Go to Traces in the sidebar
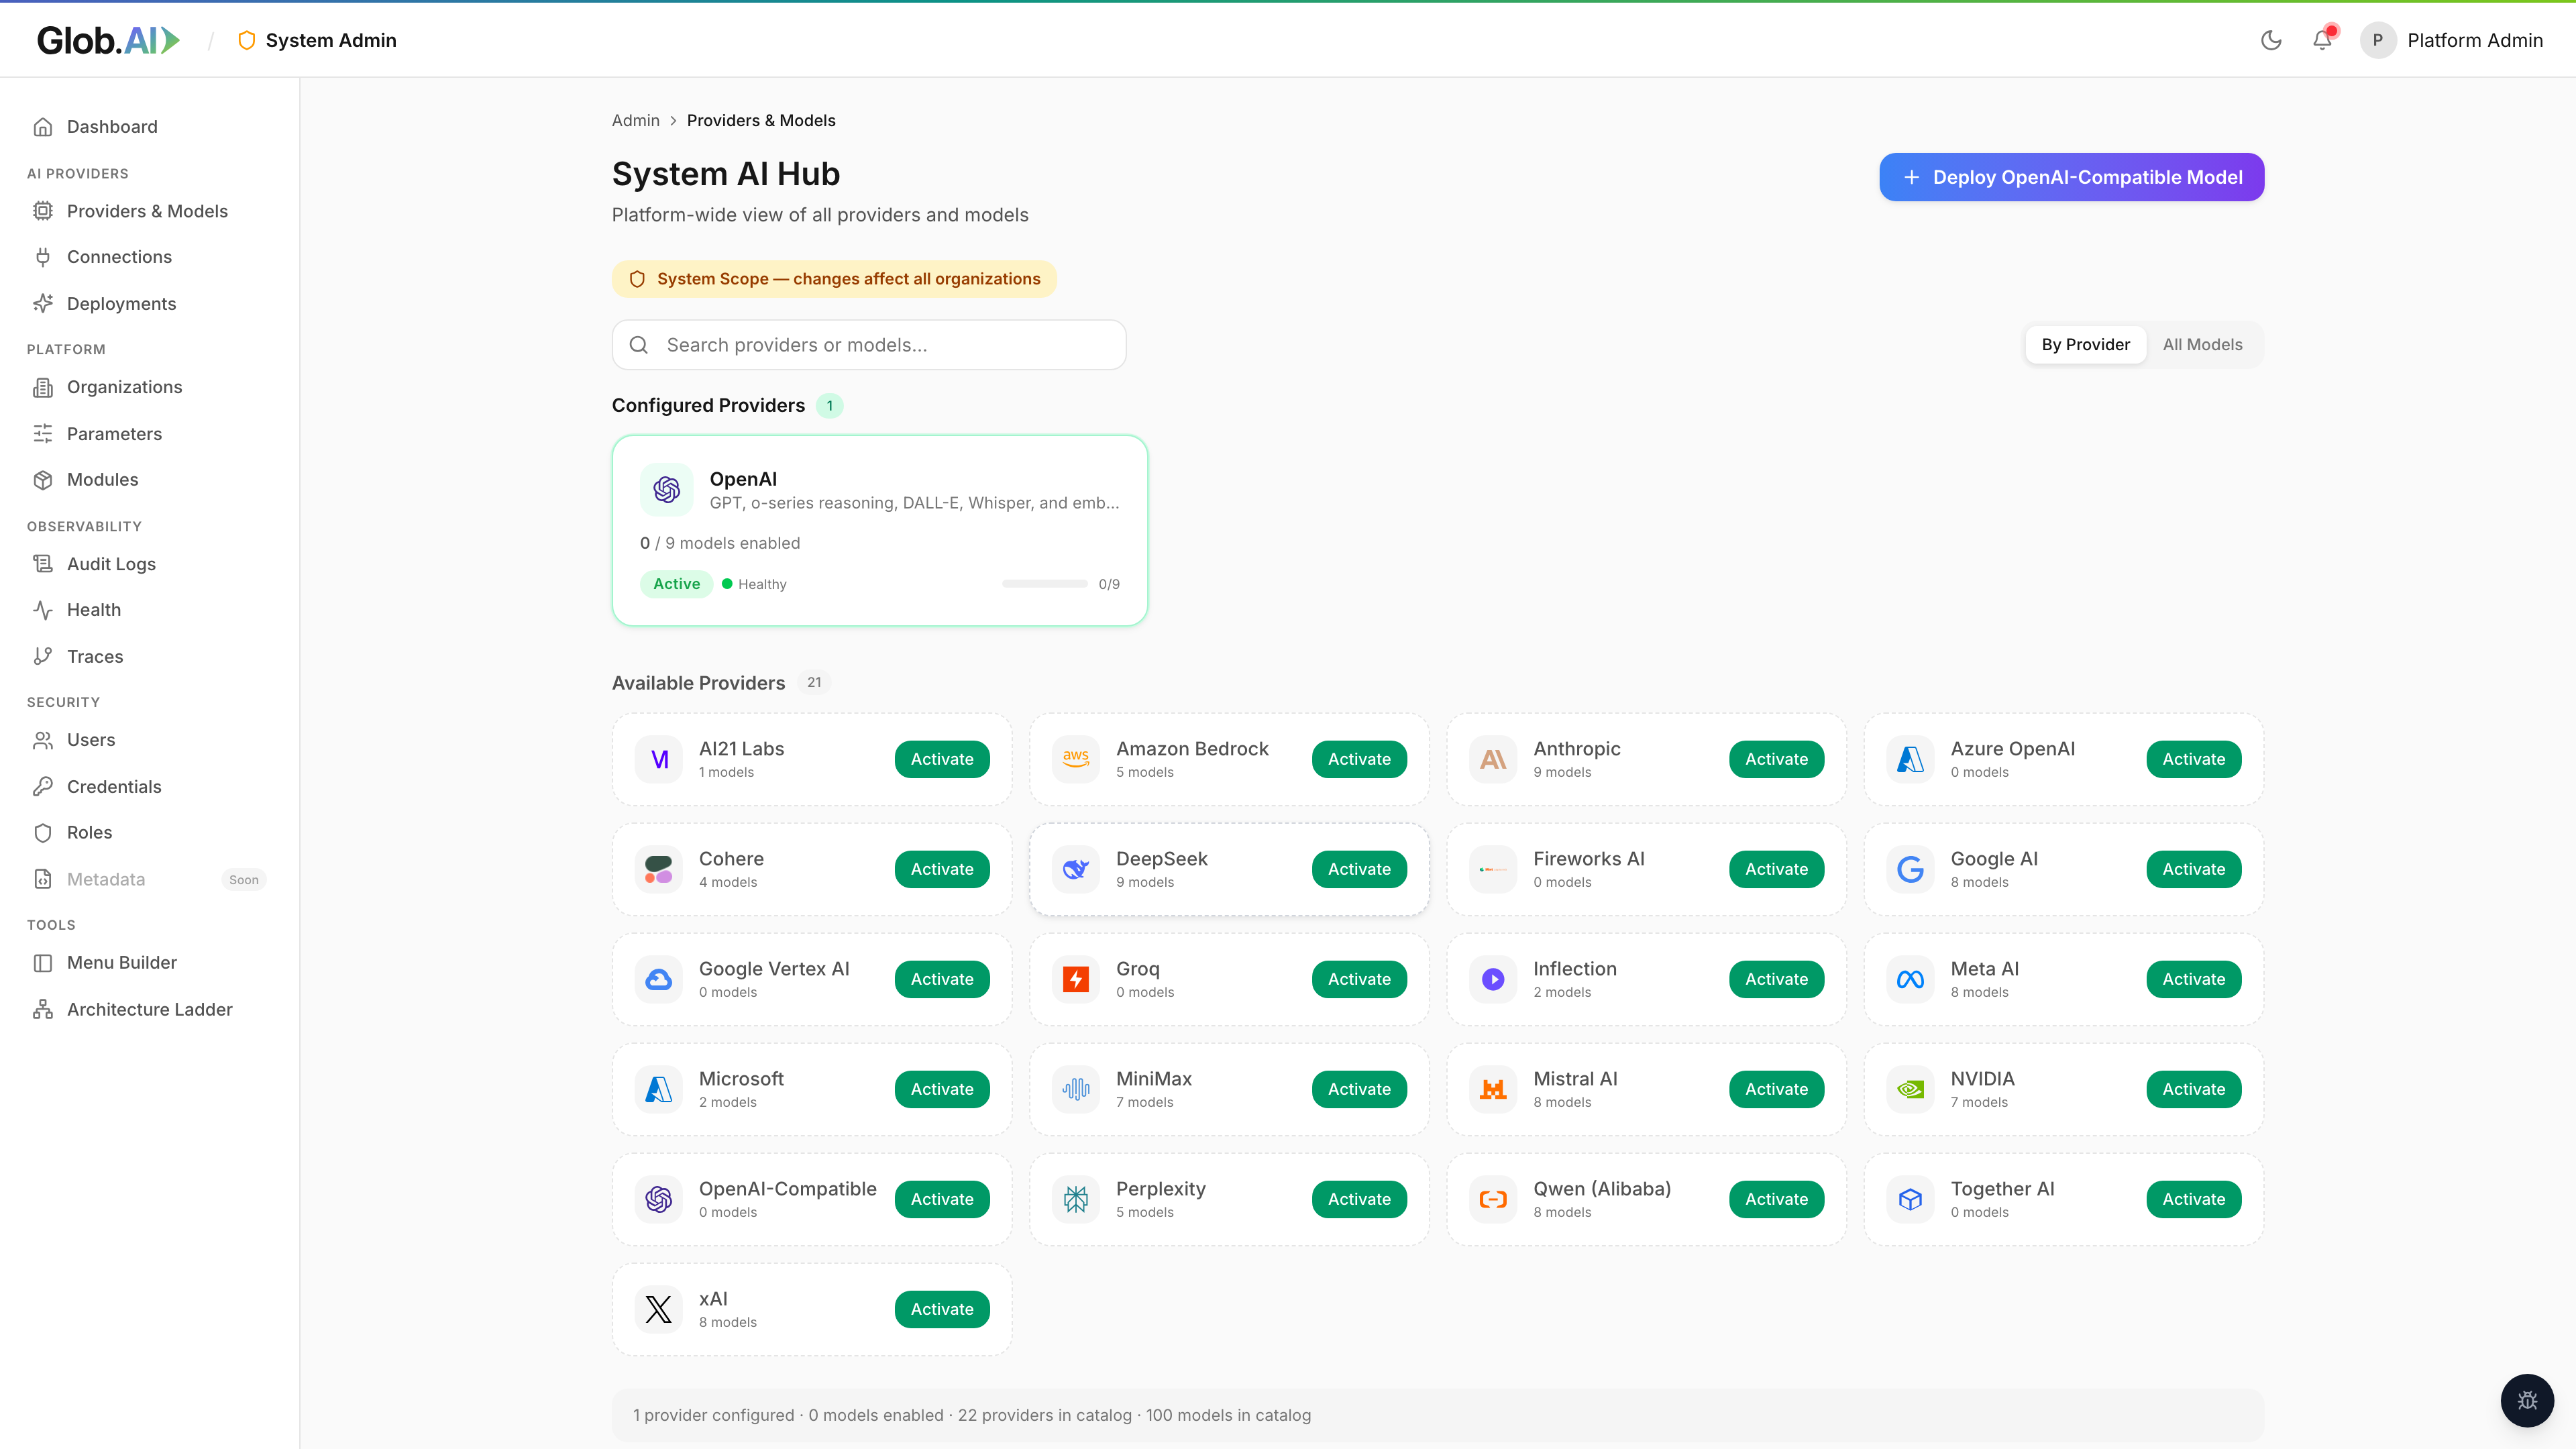 (x=150, y=657)
